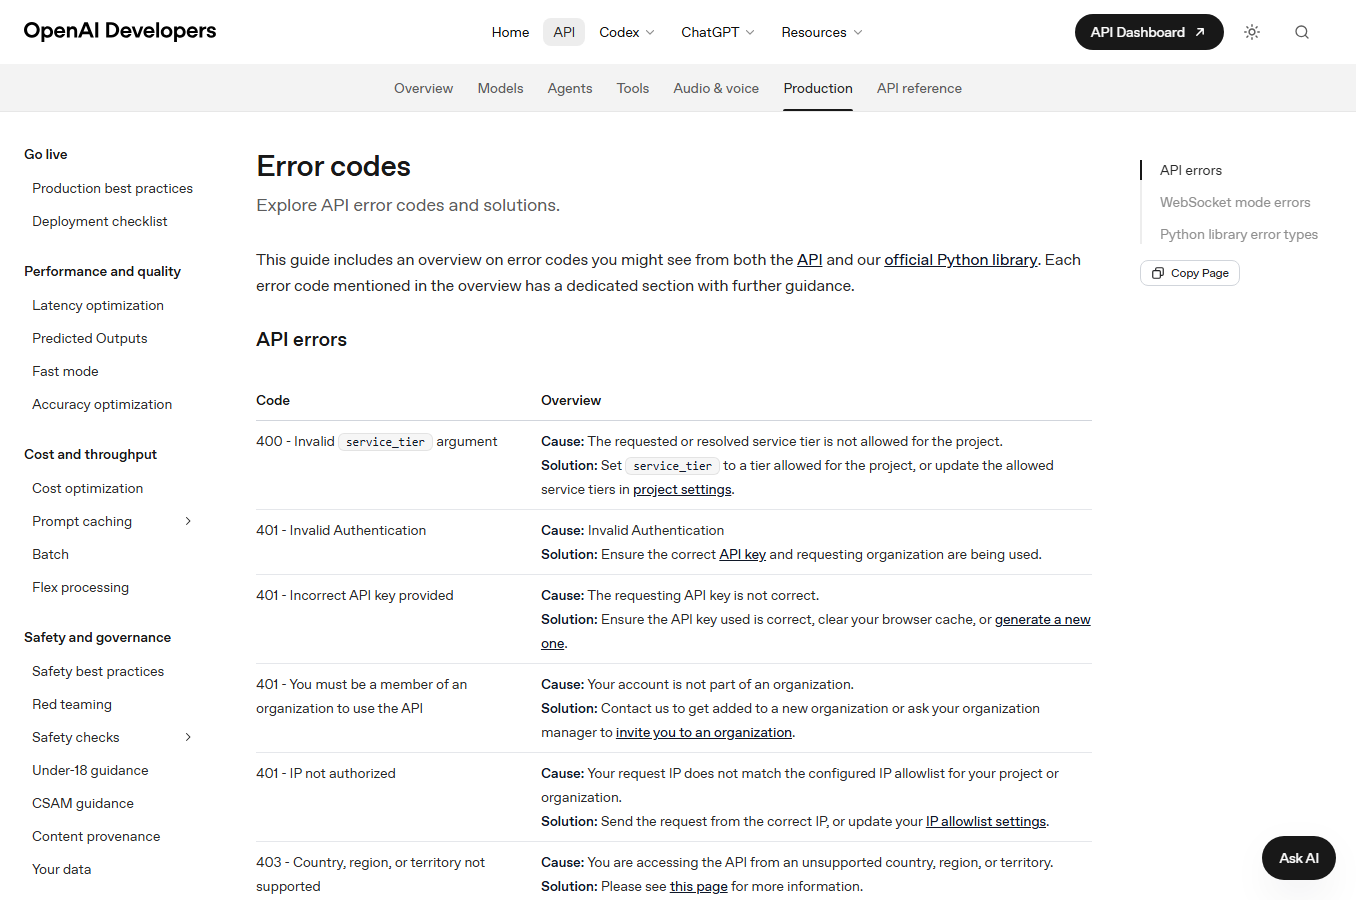1366x900 pixels.
Task: Open Prompt caching in sidebar
Action: tap(82, 521)
